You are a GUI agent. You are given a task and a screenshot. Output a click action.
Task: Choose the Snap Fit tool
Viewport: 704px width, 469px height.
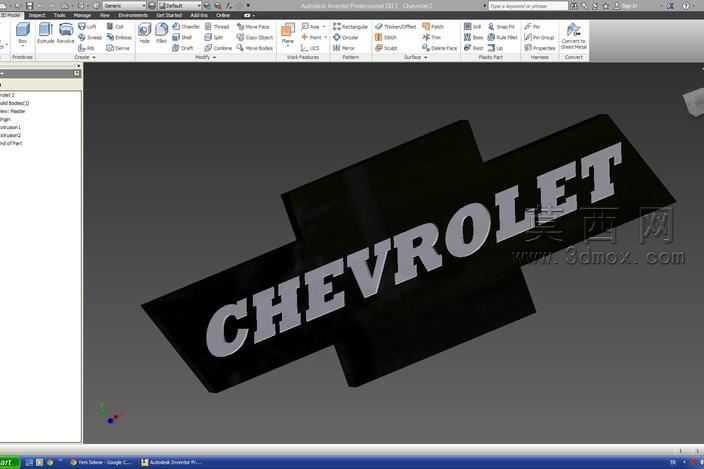point(501,26)
